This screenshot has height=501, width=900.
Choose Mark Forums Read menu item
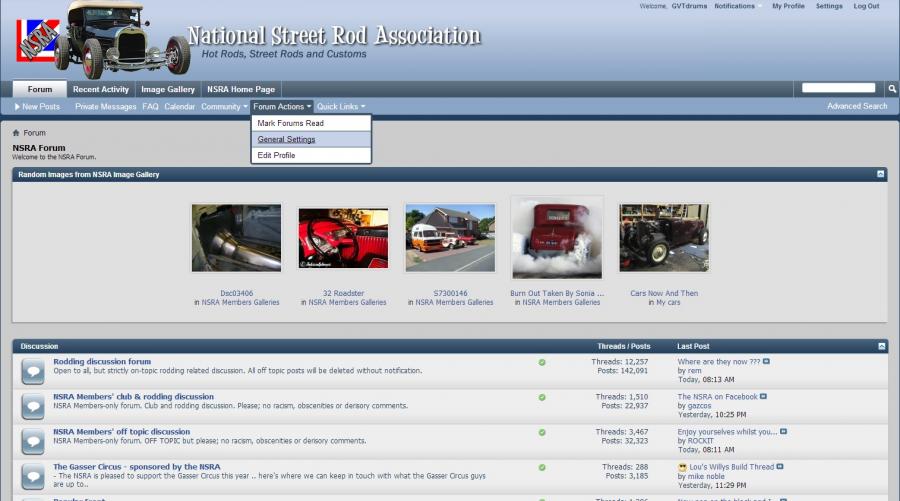290,123
